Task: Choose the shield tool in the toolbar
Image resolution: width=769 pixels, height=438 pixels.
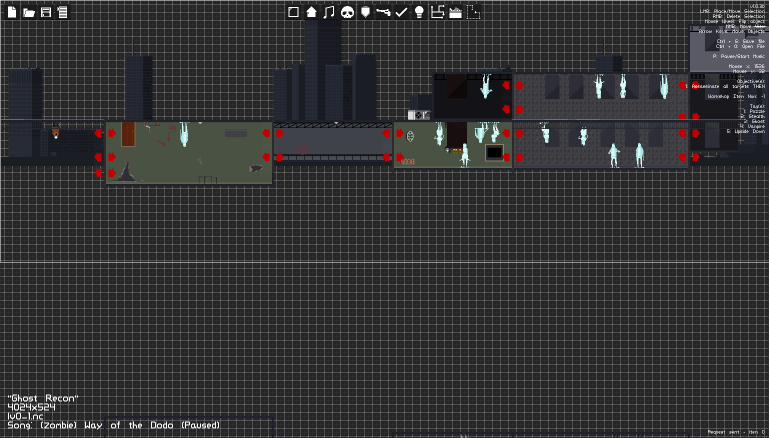Action: click(365, 12)
